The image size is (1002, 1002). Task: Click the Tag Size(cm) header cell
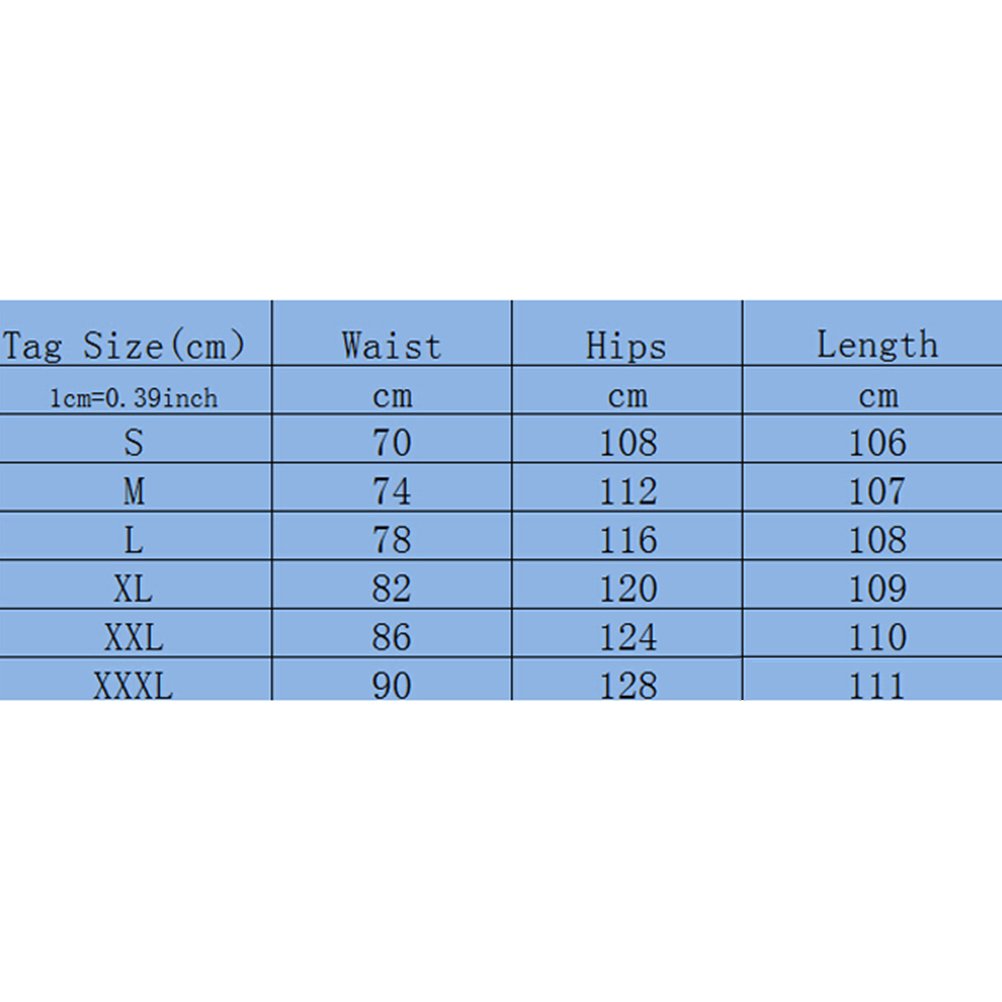[124, 346]
